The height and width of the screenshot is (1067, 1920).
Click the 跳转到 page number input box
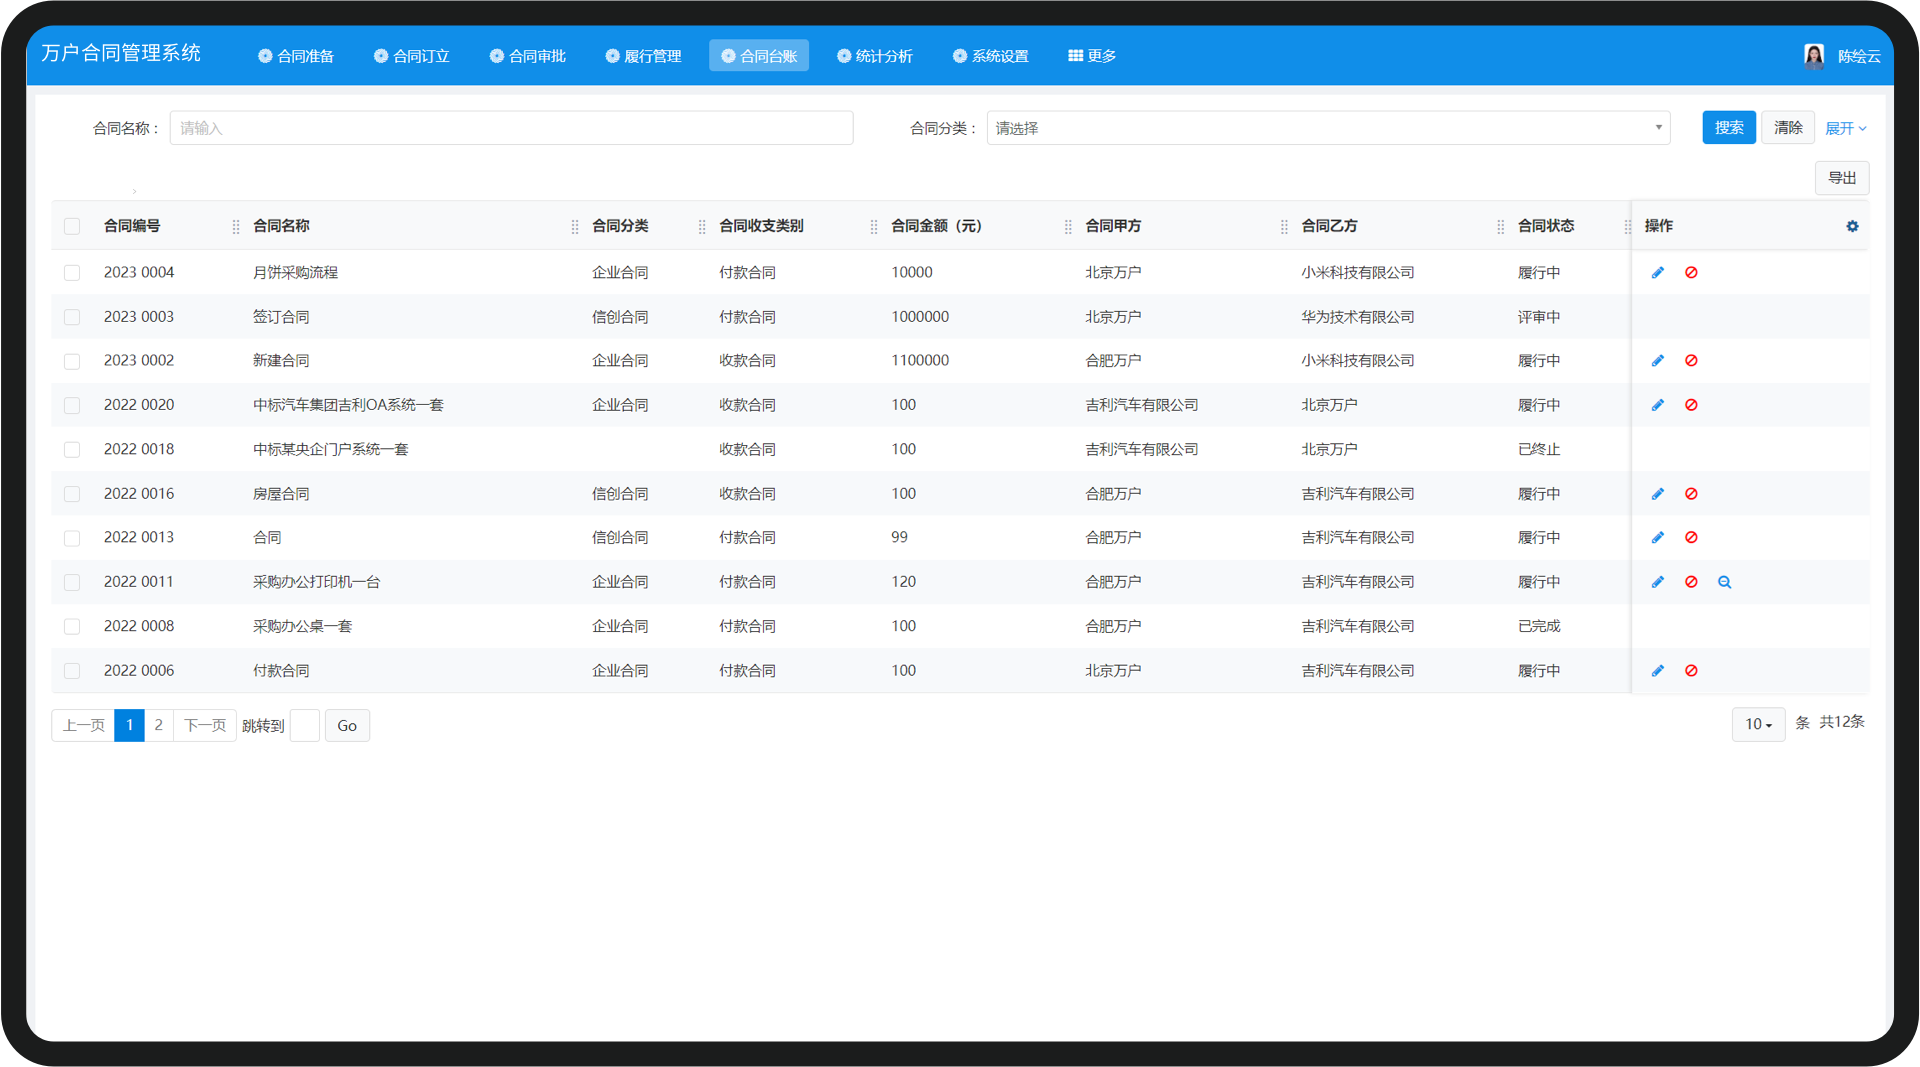coord(305,726)
